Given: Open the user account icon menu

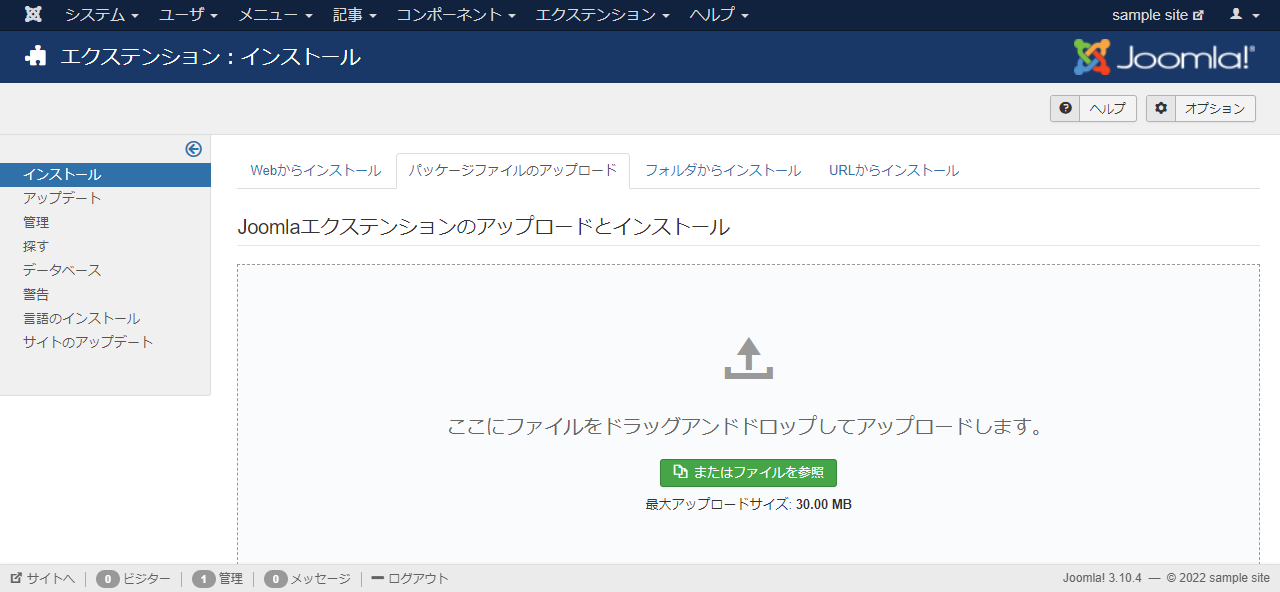Looking at the screenshot, I should 1244,15.
